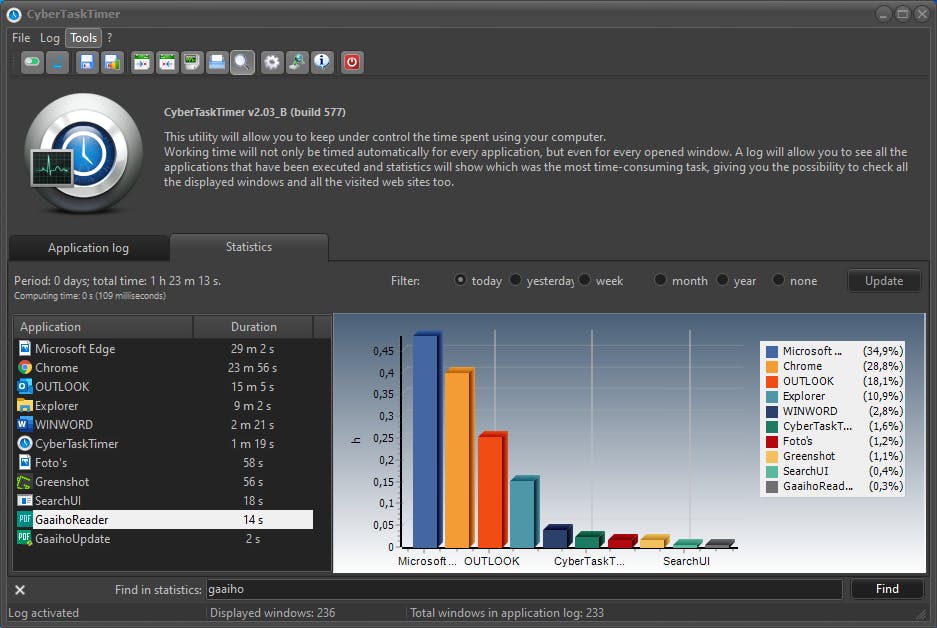Open the Log menu
This screenshot has height=628, width=937.
[x=50, y=38]
